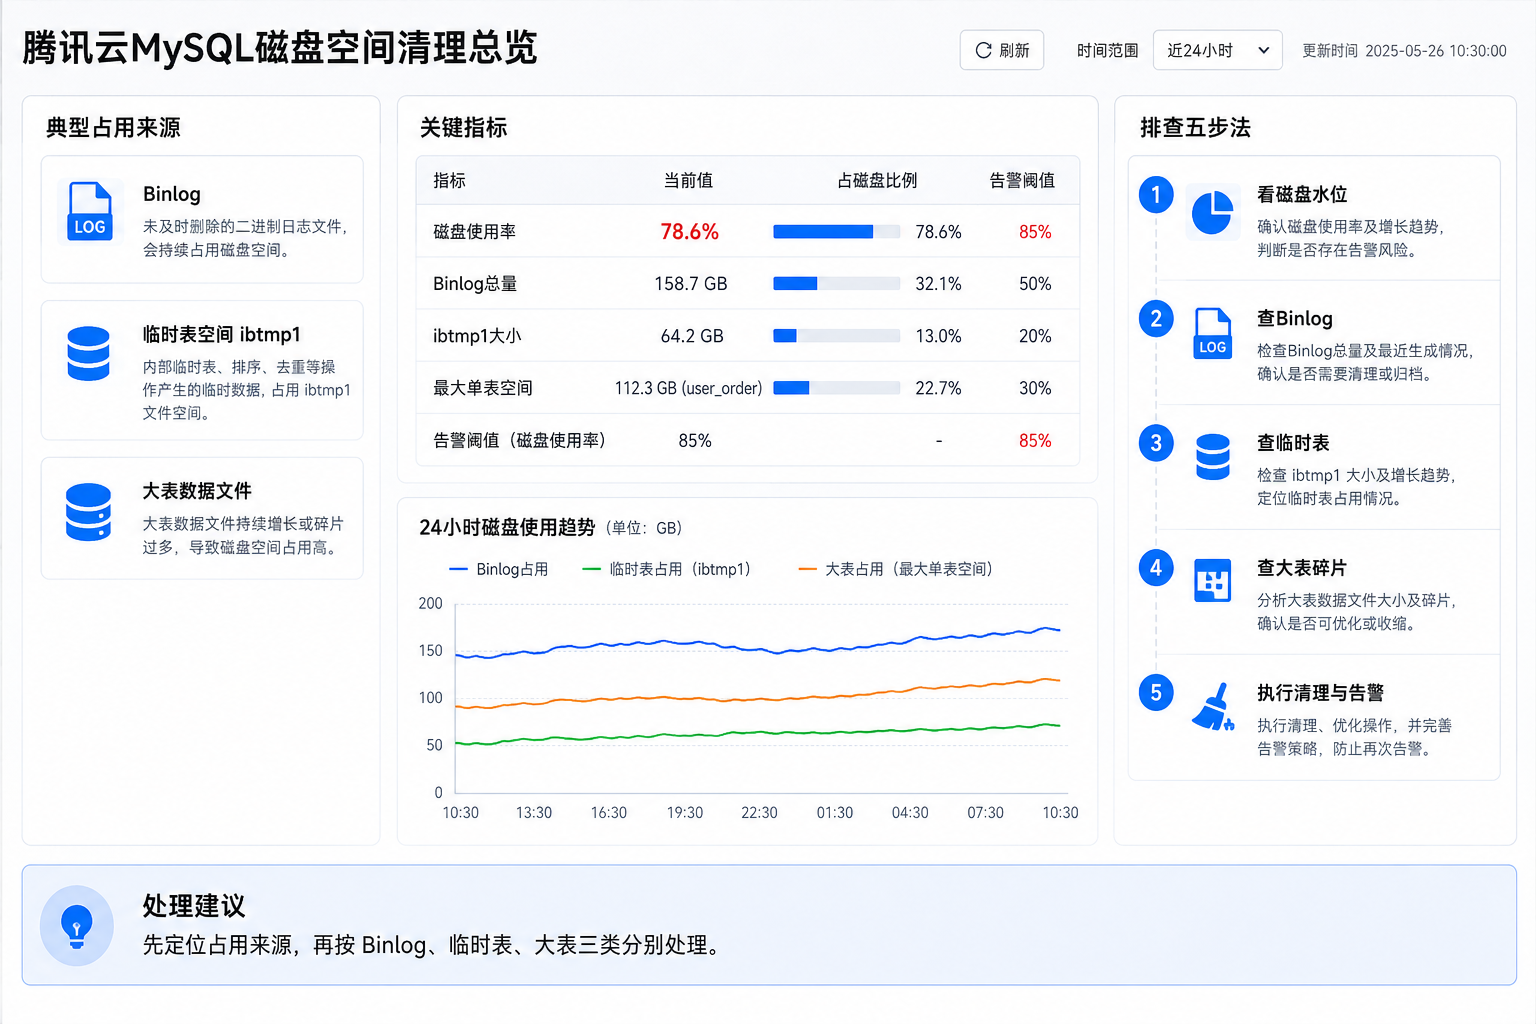The width and height of the screenshot is (1536, 1024).
Task: Click the 50% threshold in Binlog总量 row
Action: (x=1035, y=284)
